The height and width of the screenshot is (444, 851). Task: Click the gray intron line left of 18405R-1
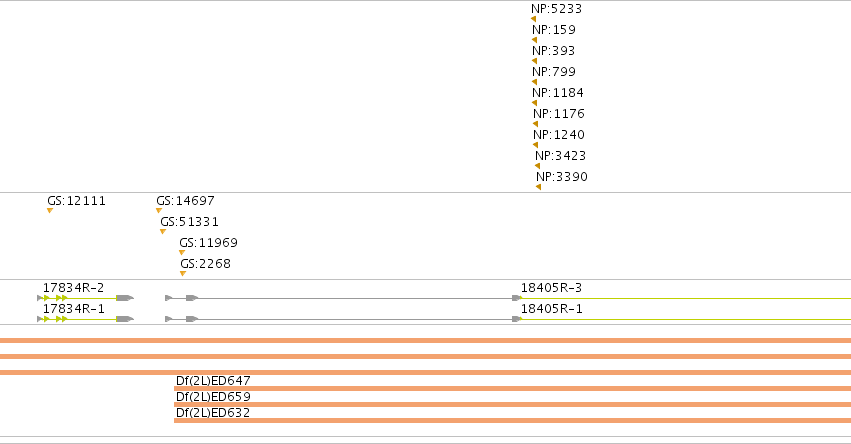355,319
